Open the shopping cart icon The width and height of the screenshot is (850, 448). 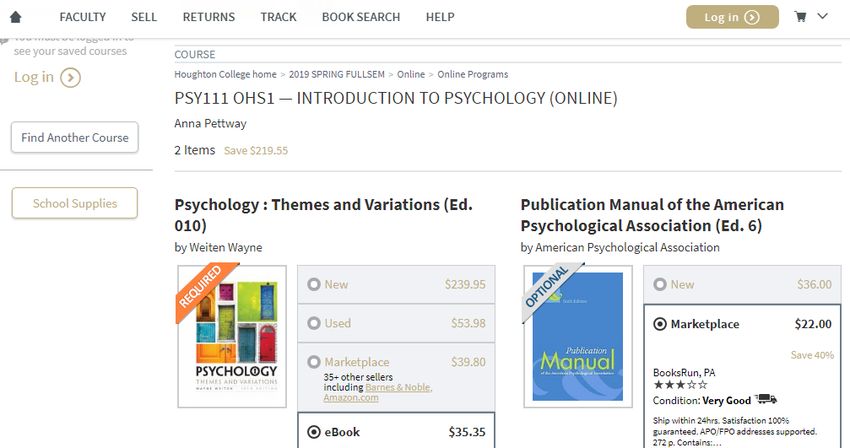pos(800,17)
